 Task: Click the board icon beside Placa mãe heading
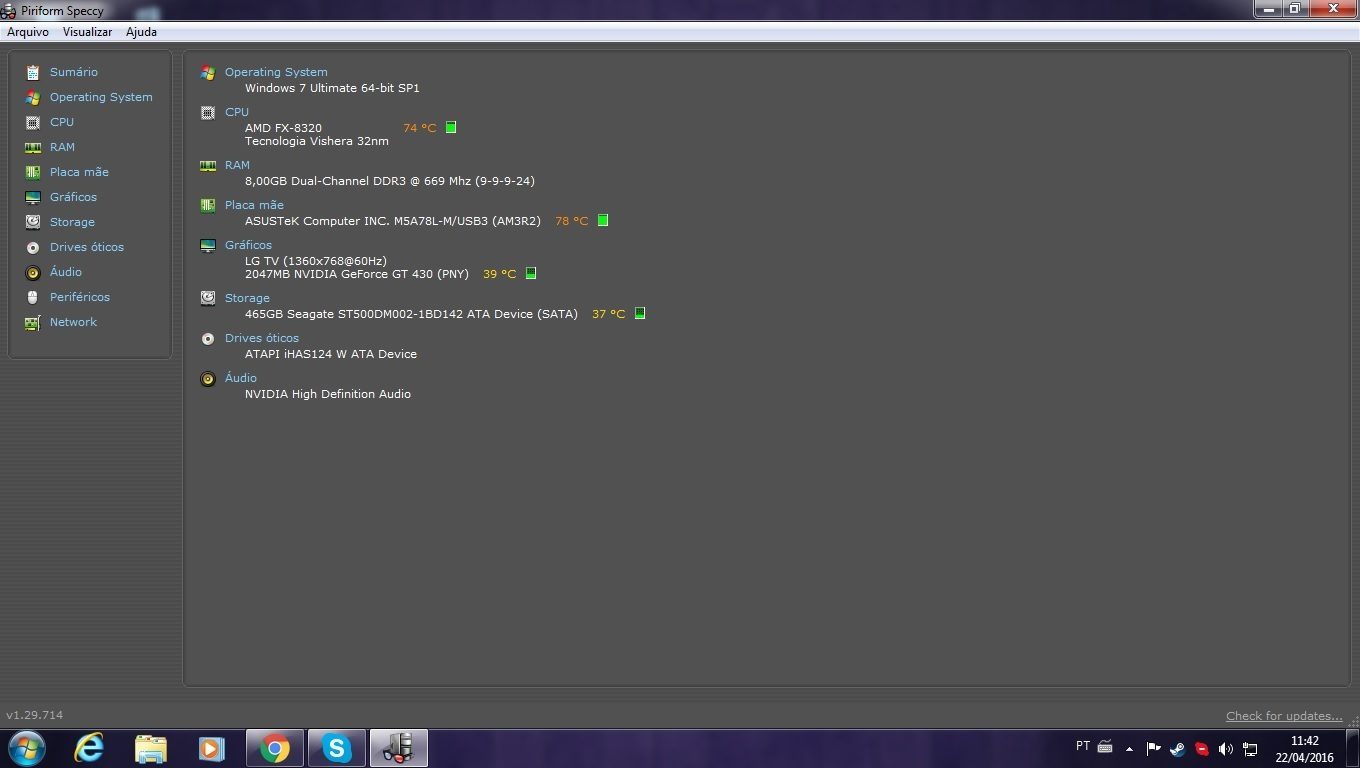(208, 205)
